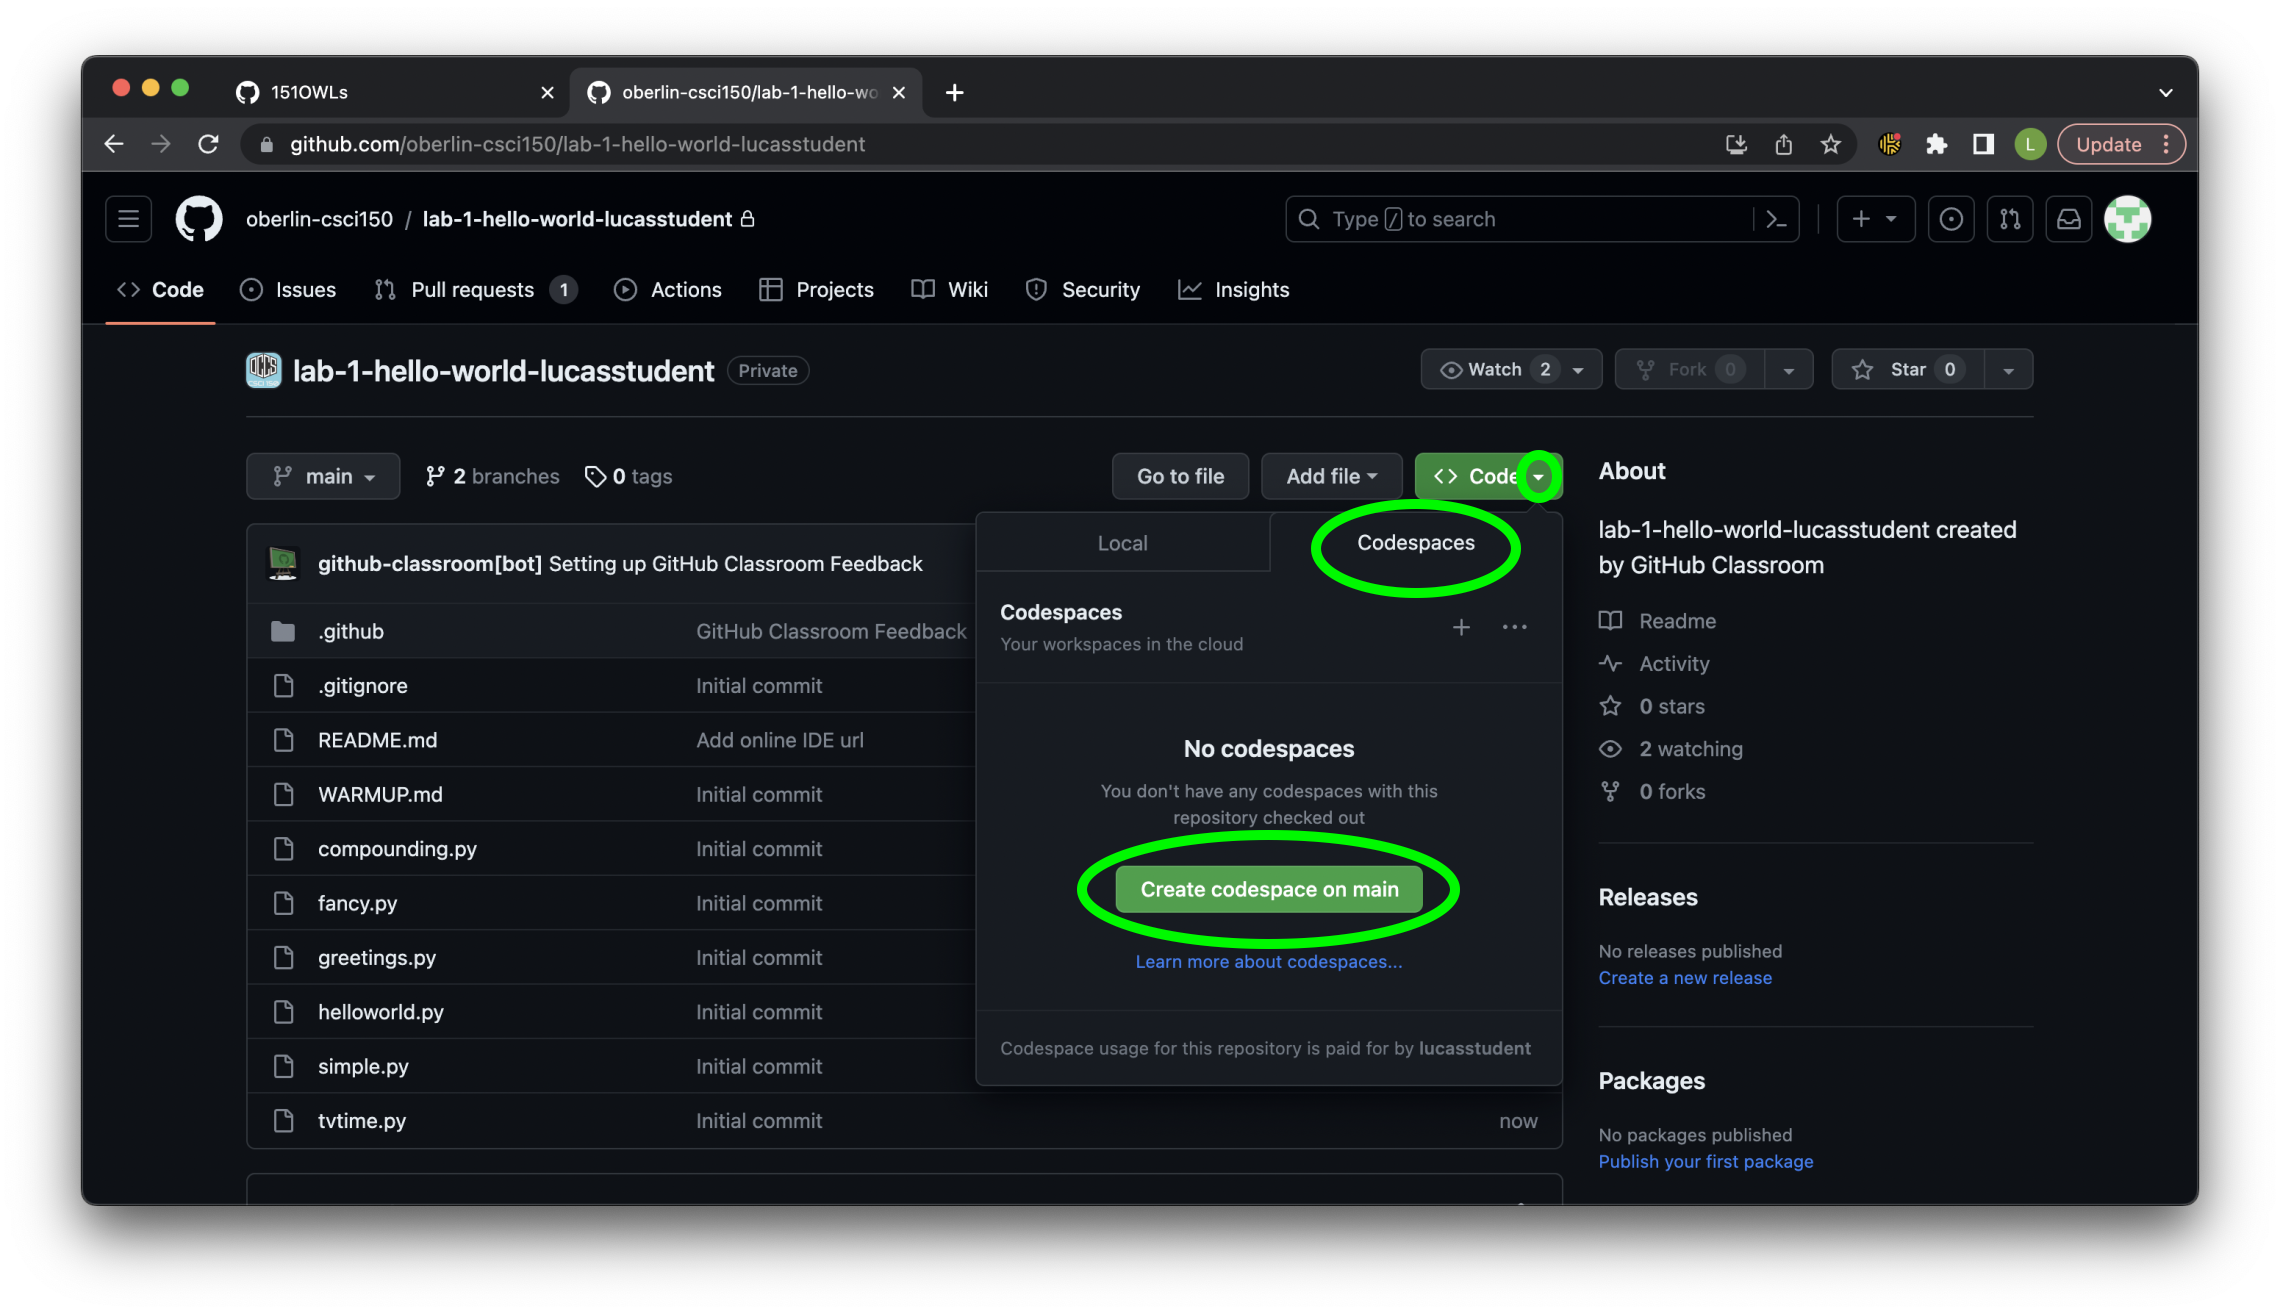The width and height of the screenshot is (2280, 1314).
Task: Open the browser extensions puzzle icon
Action: [x=1937, y=144]
